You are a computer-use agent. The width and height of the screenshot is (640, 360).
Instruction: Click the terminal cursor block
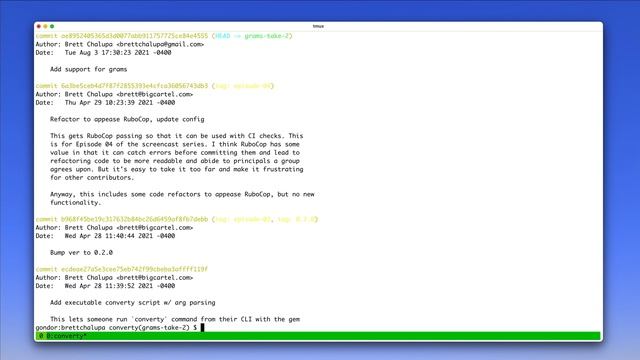pyautogui.click(x=202, y=327)
